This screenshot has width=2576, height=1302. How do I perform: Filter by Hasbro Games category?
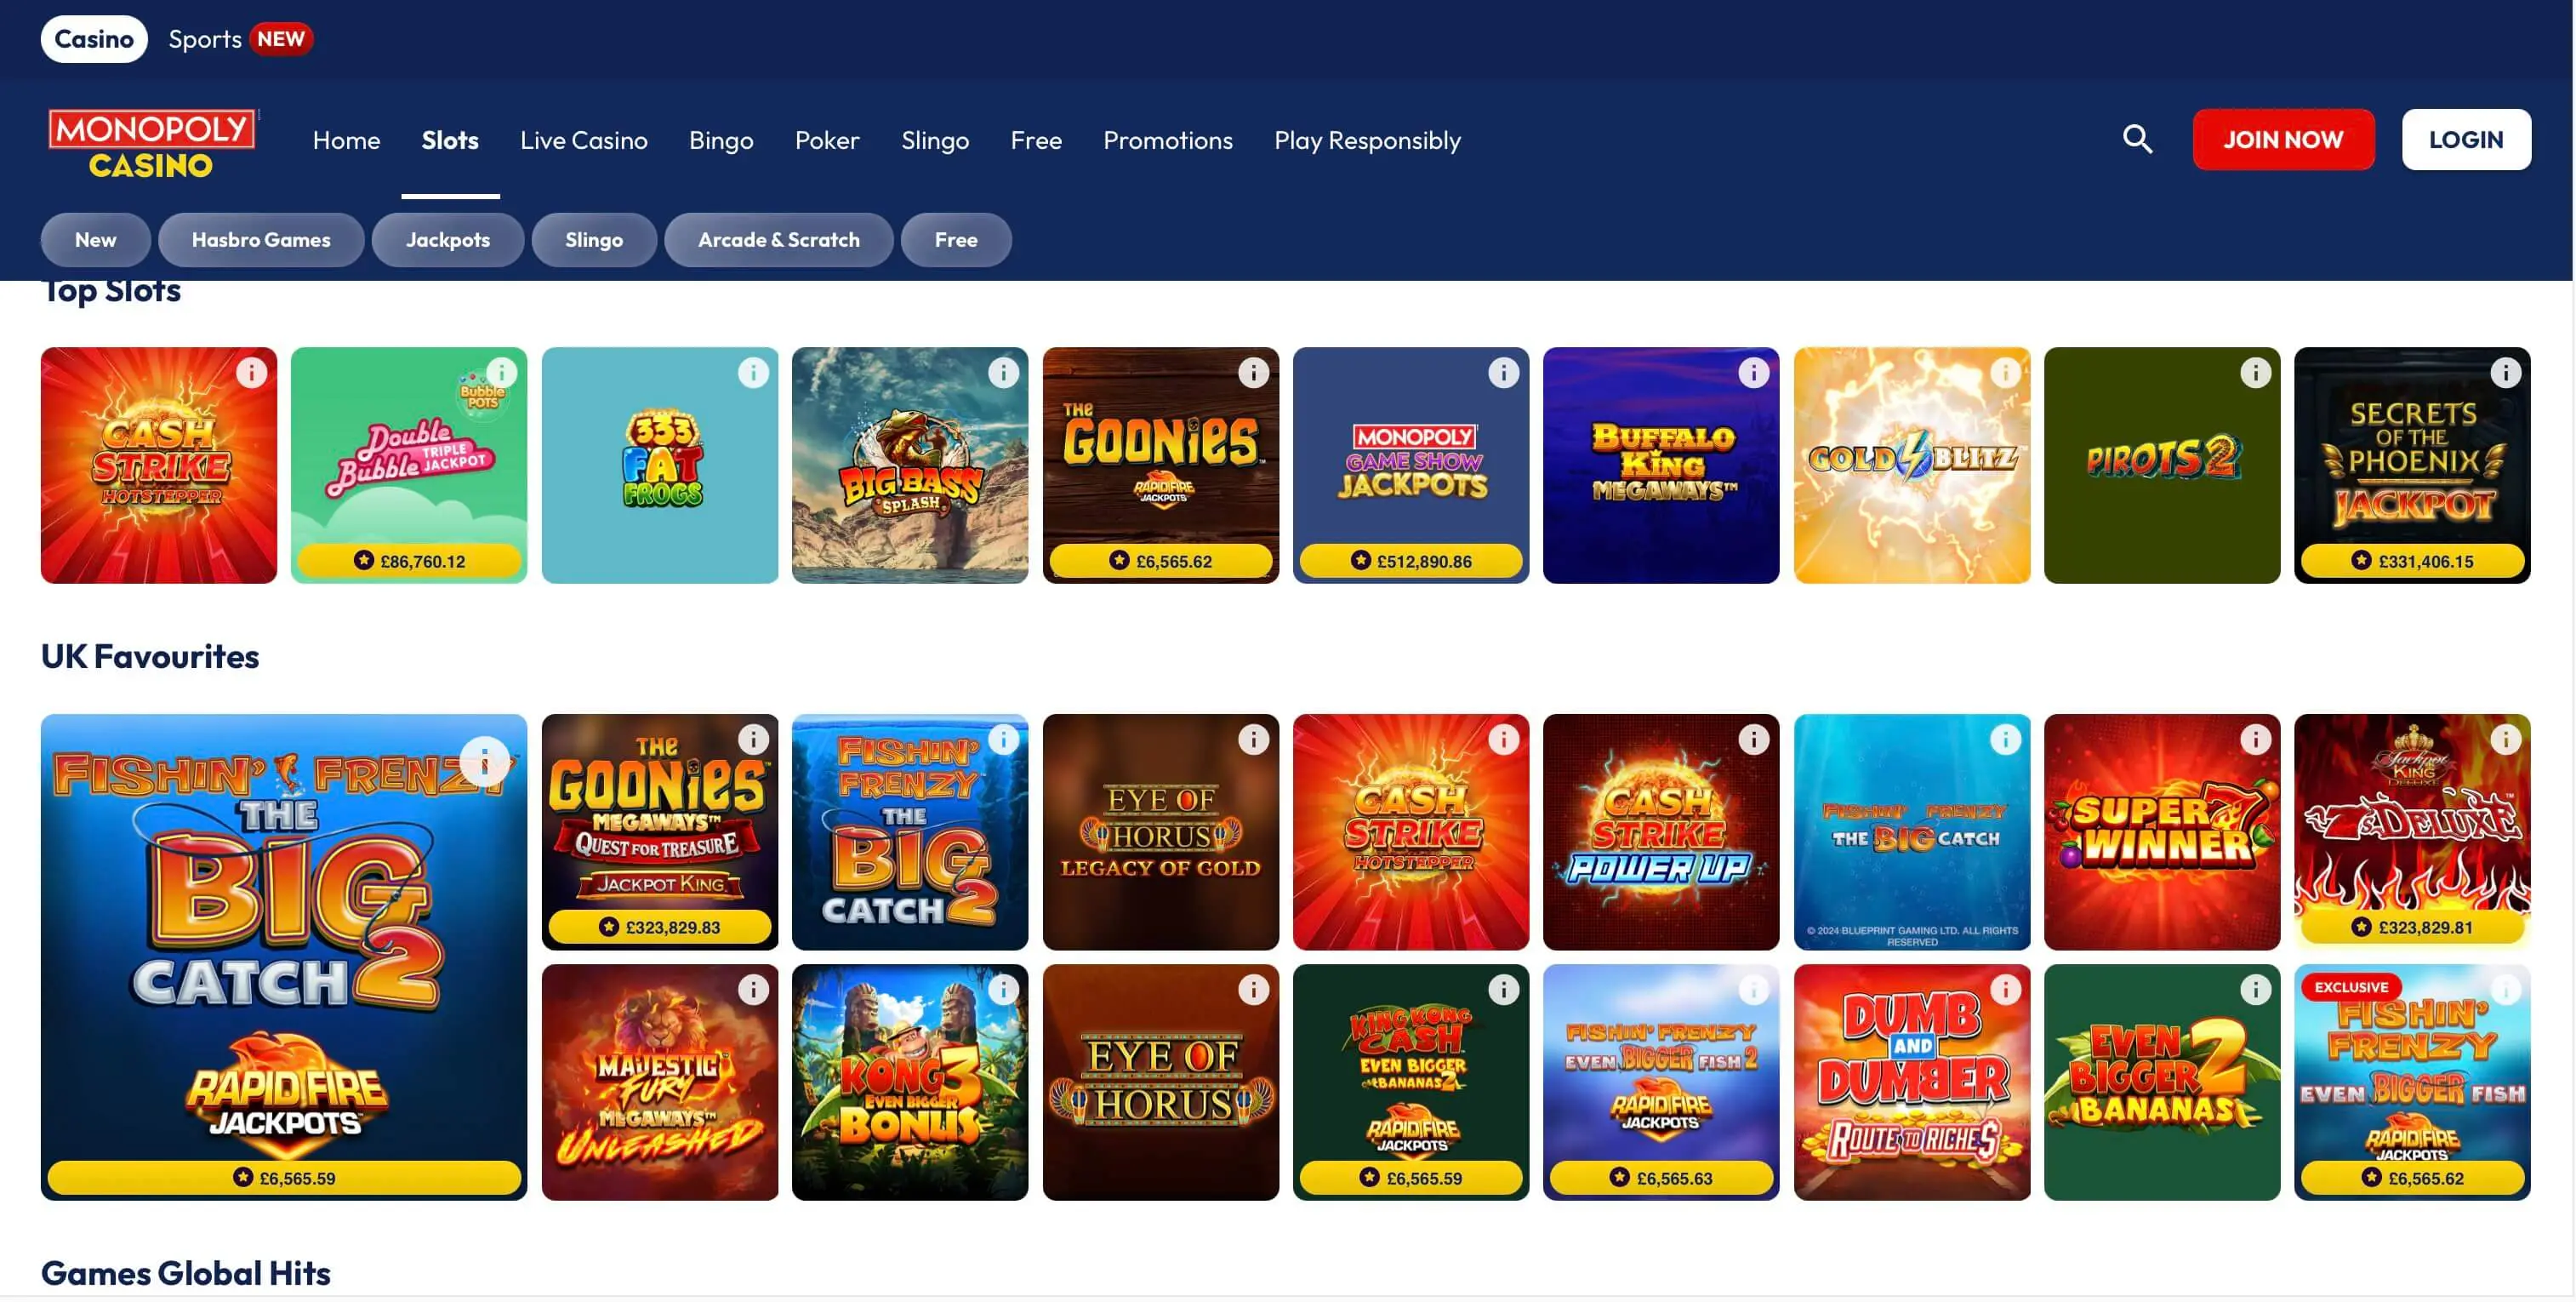coord(261,240)
